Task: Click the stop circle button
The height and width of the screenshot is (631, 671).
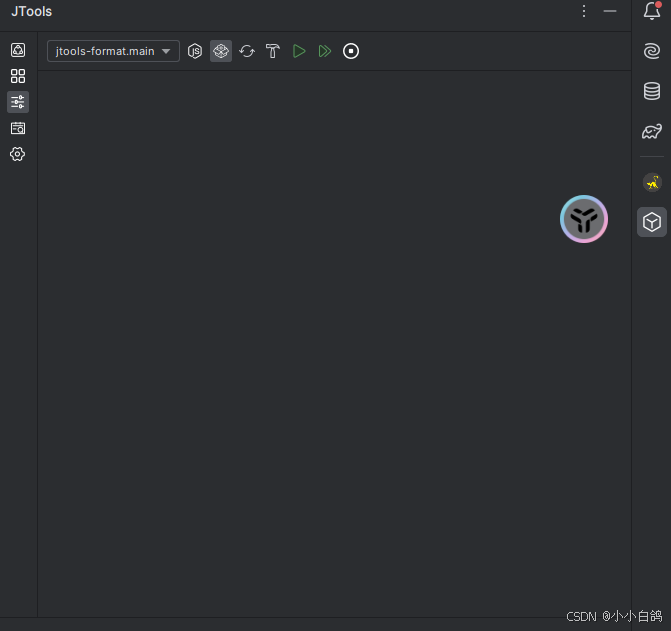Action: (351, 51)
